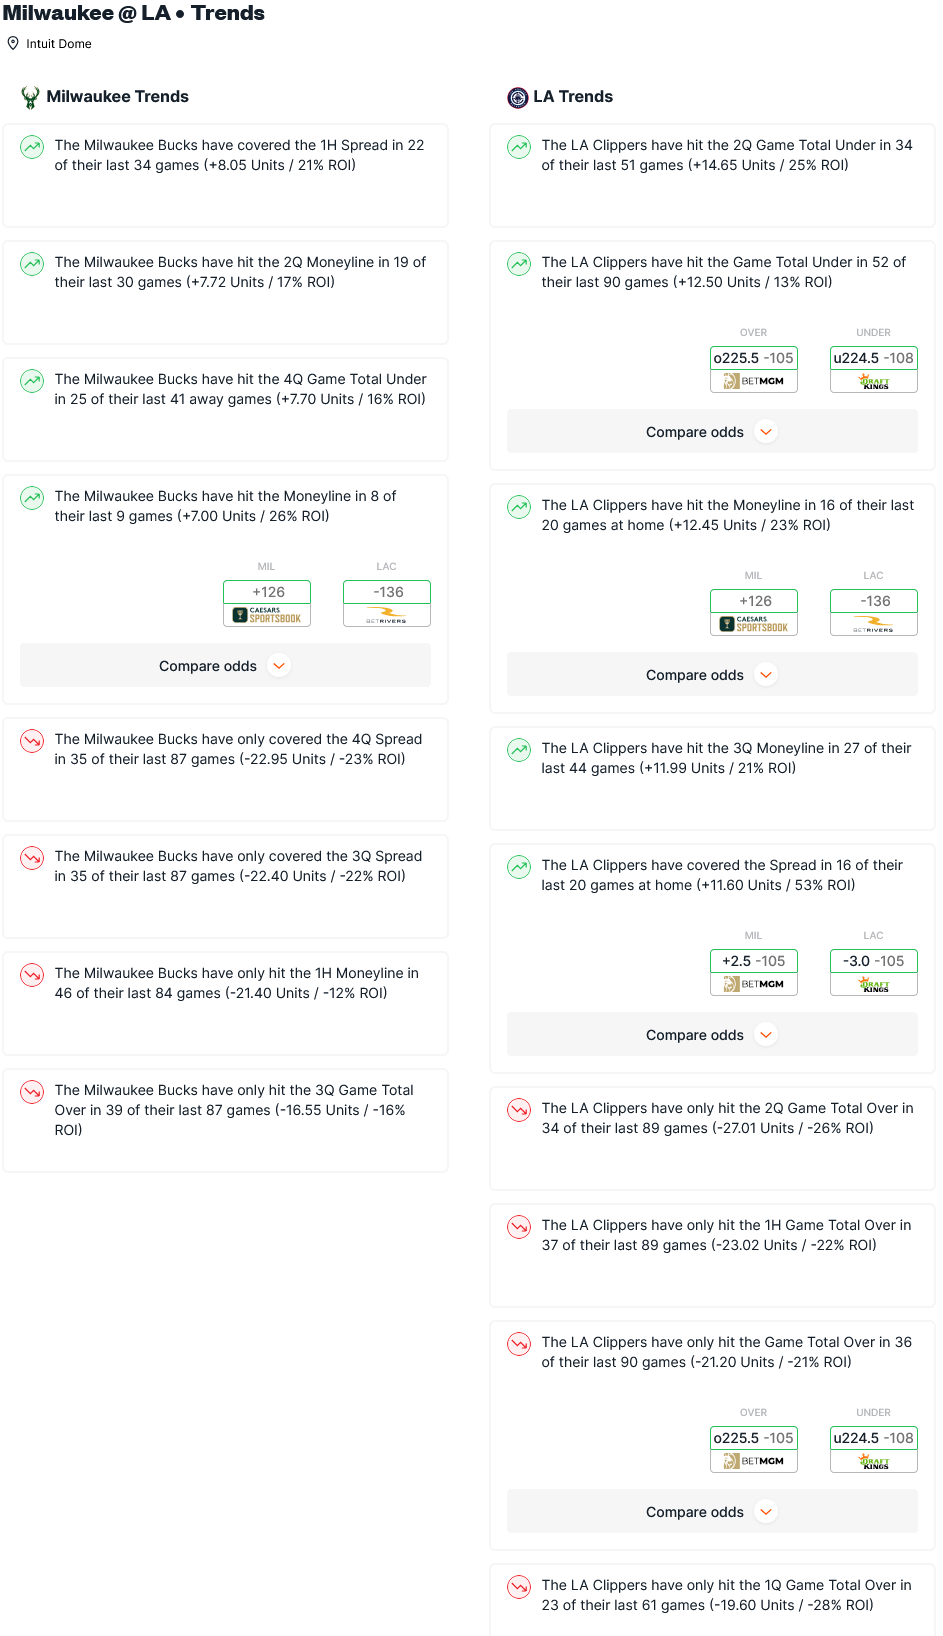The width and height of the screenshot is (943, 1636).
Task: Open Compare odds under Clippers home Moneyline trend
Action: coord(712,675)
